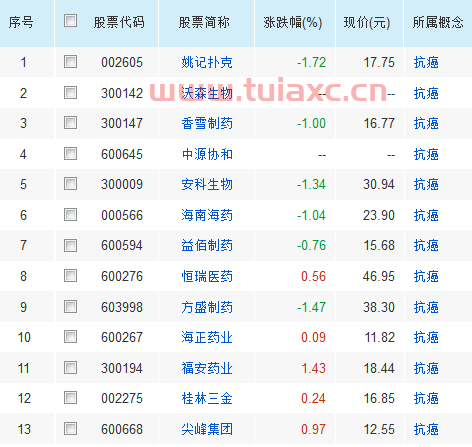Sort by the 涨跌幅(%) column header
472x447 pixels.
click(x=293, y=22)
